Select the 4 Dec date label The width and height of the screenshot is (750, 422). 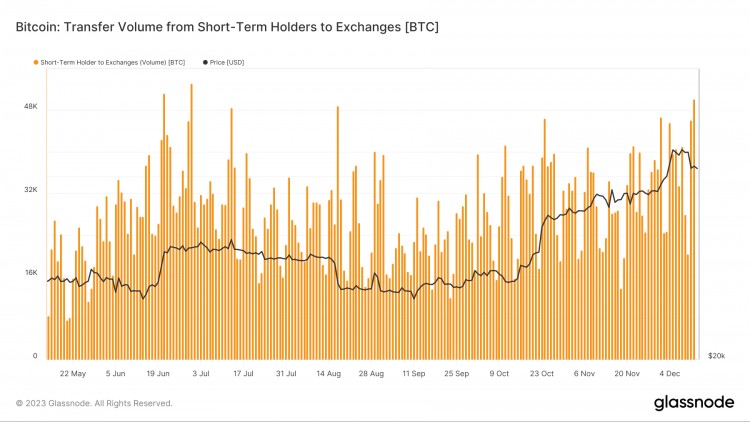pyautogui.click(x=670, y=374)
